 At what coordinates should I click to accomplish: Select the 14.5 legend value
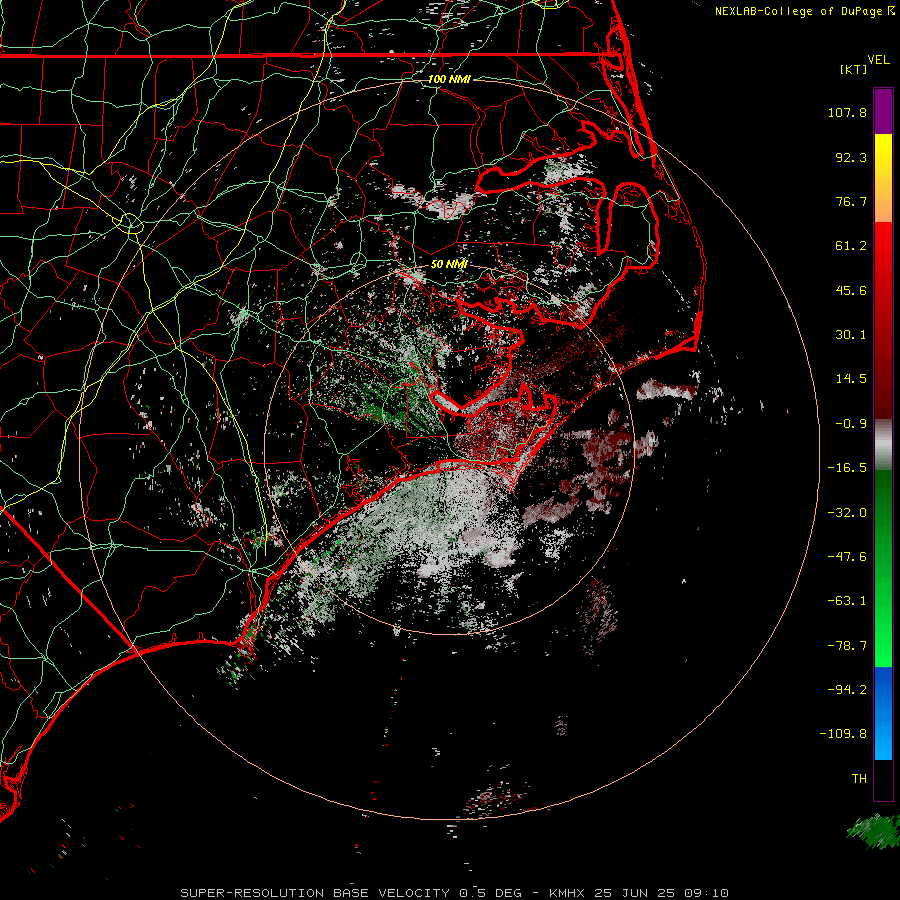[851, 379]
